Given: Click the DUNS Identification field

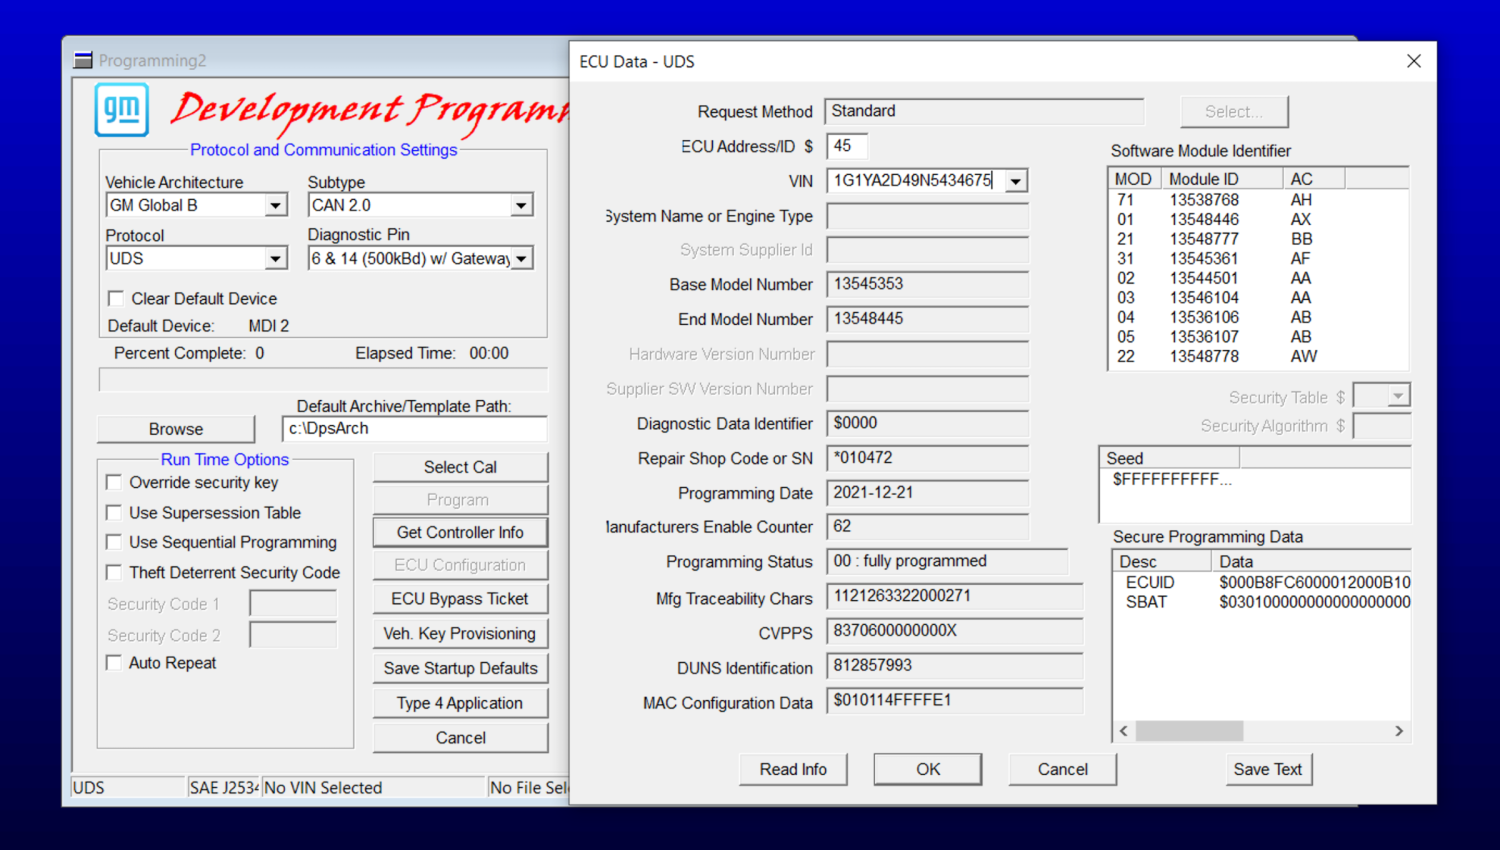Looking at the screenshot, I should tap(955, 666).
